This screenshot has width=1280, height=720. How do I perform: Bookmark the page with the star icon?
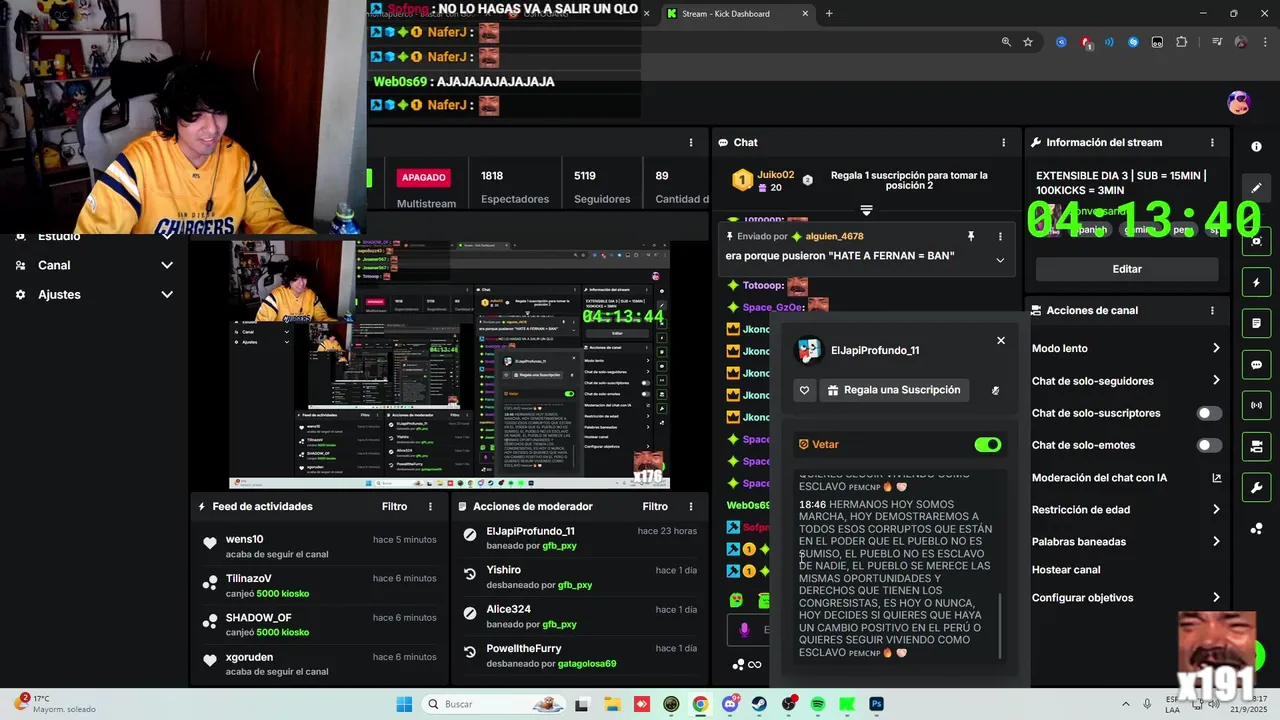coord(1028,42)
